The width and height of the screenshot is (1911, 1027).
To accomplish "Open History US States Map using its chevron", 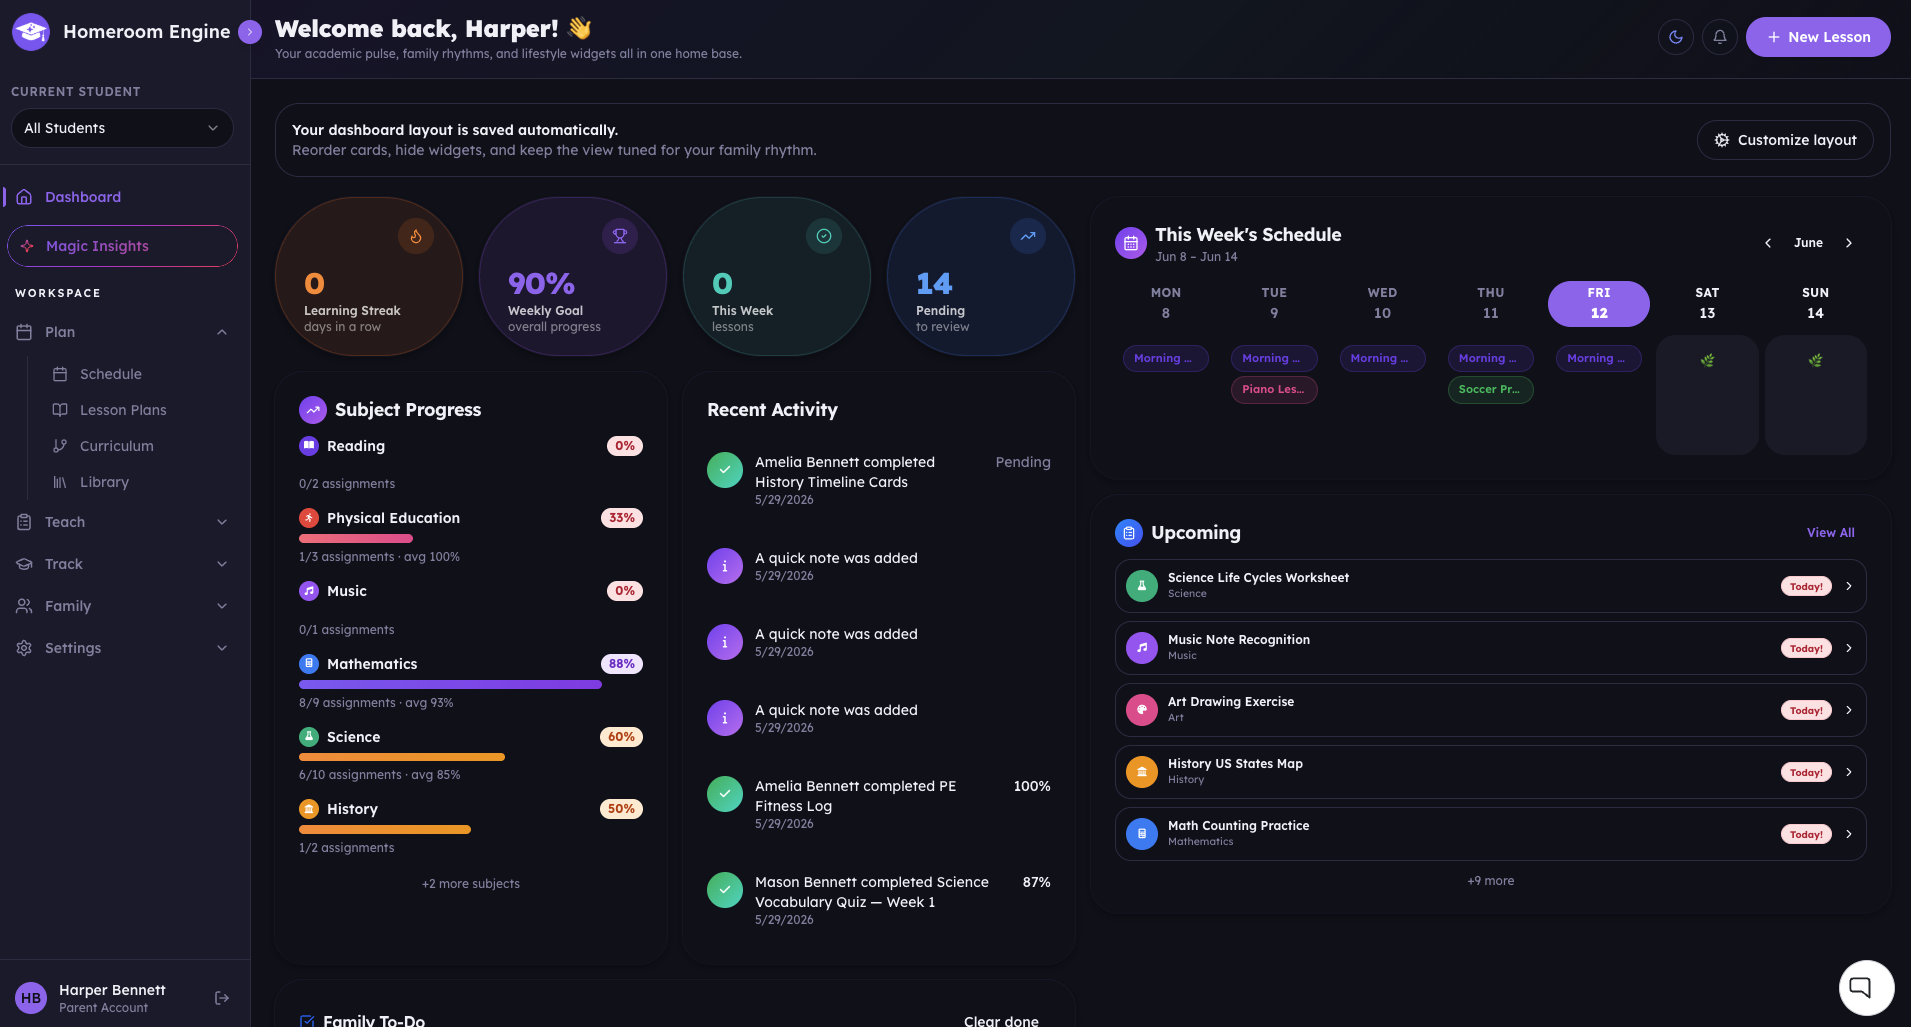I will click(x=1848, y=772).
